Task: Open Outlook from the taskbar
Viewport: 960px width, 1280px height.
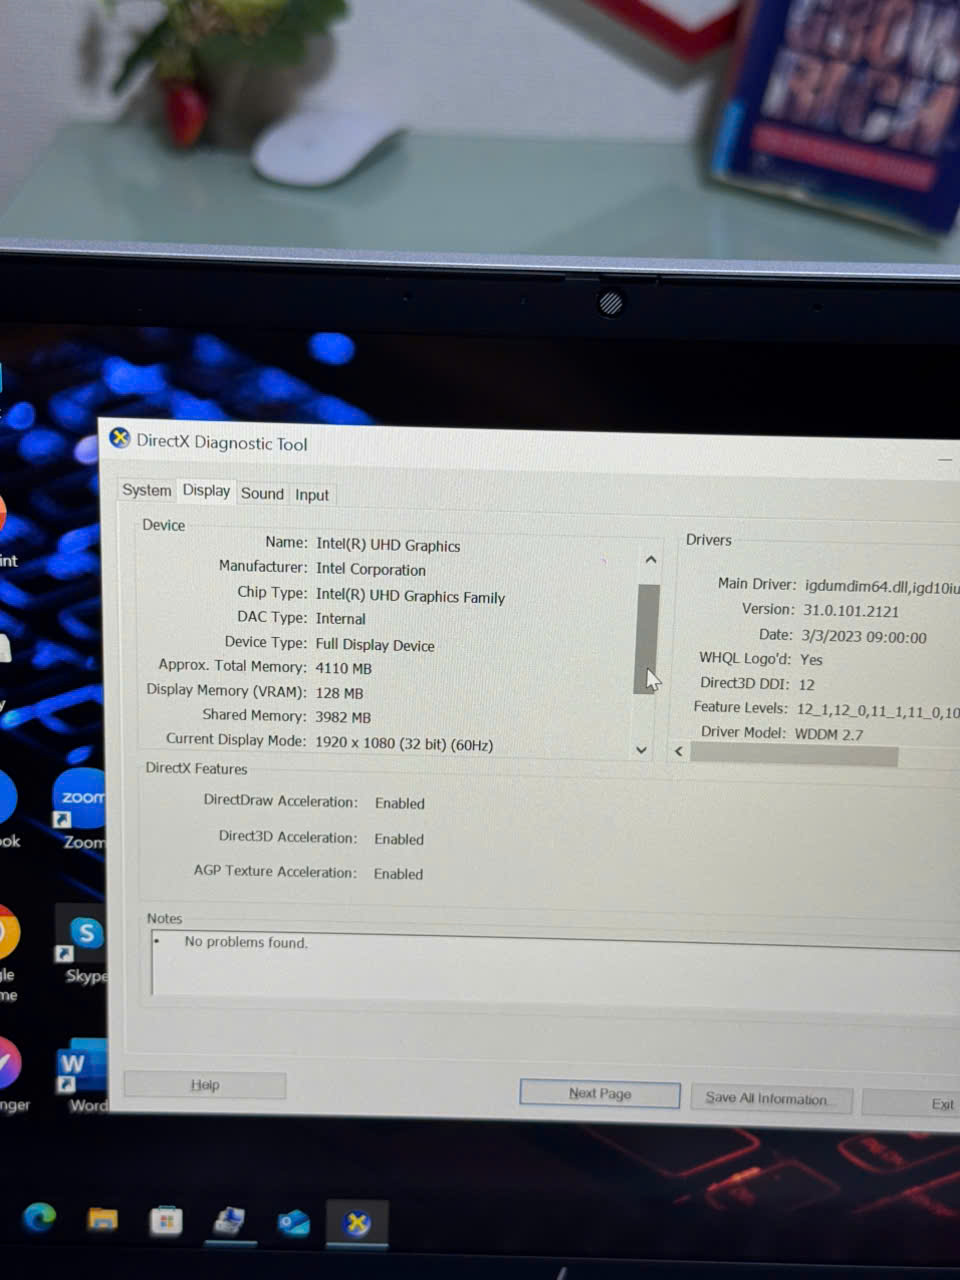Action: click(x=294, y=1223)
